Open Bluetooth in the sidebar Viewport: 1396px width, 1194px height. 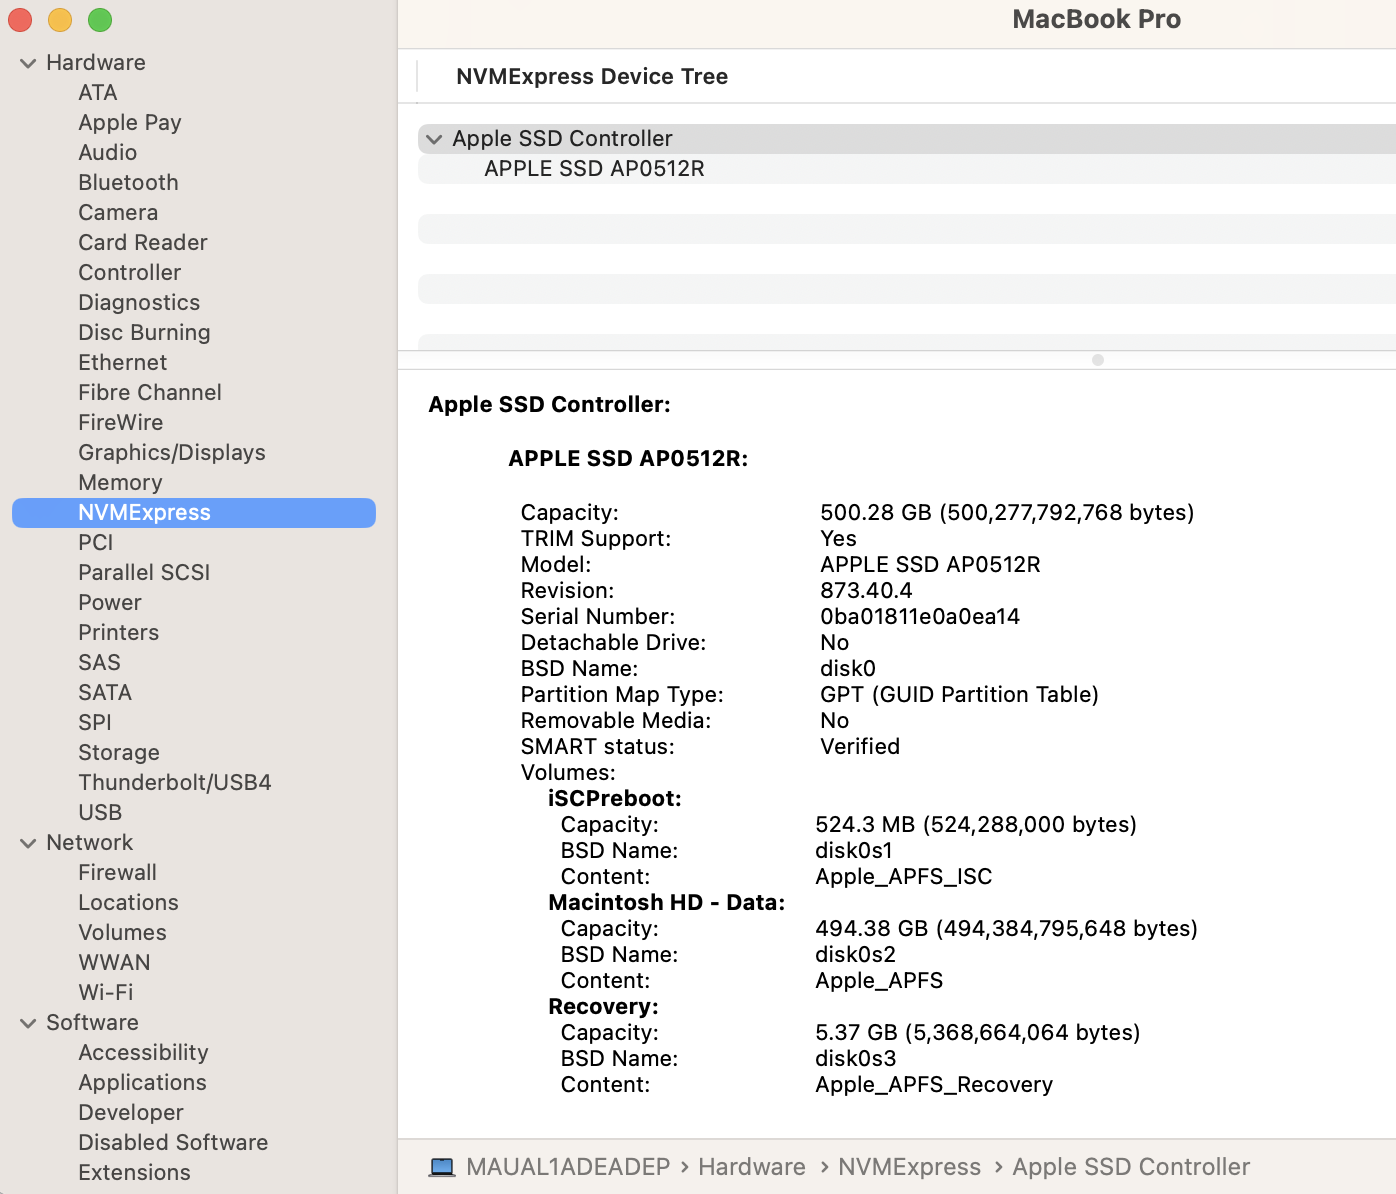(x=128, y=183)
